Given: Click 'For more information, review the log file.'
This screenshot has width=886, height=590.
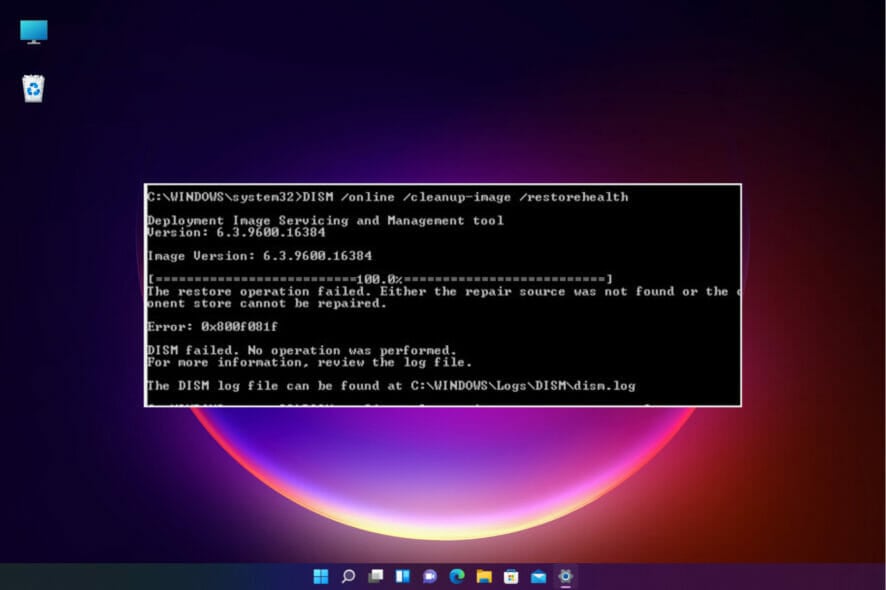Looking at the screenshot, I should [x=309, y=362].
